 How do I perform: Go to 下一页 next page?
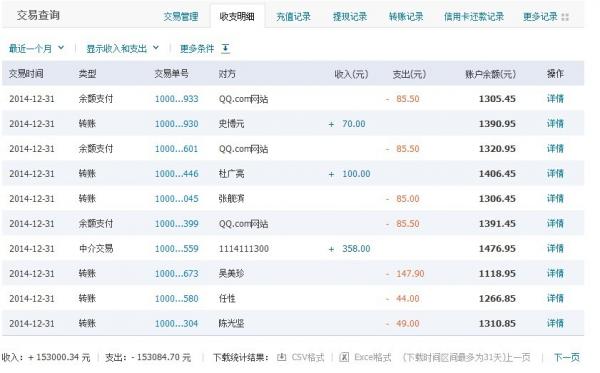coord(567,357)
